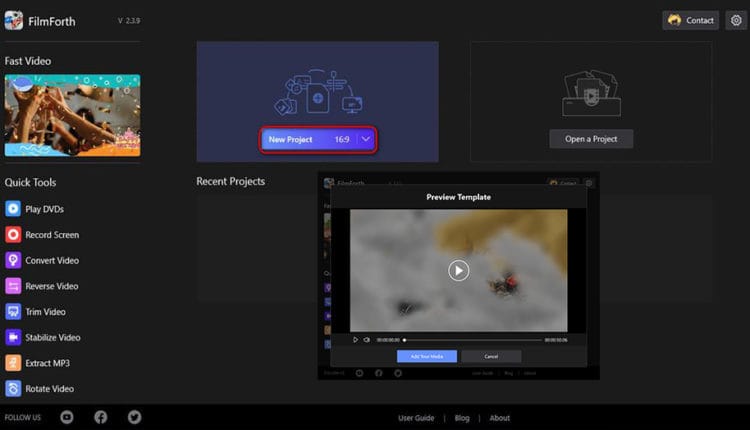
Task: Open the Play DVDs tool icon
Action: (x=13, y=209)
